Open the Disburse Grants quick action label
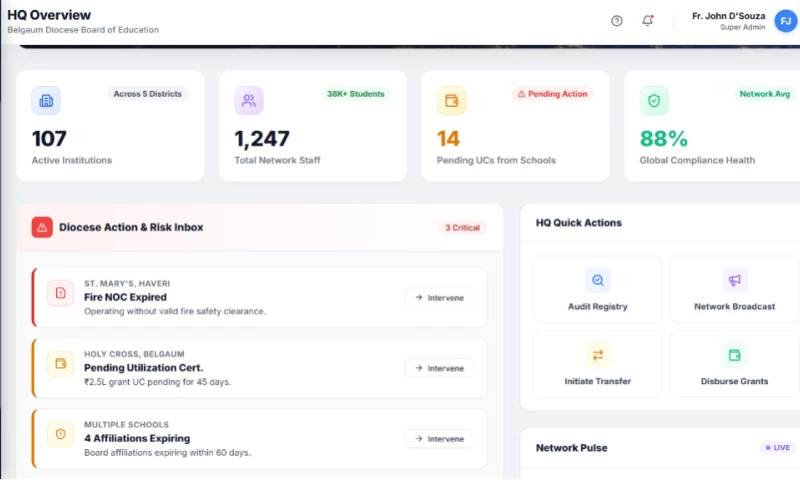 734,381
